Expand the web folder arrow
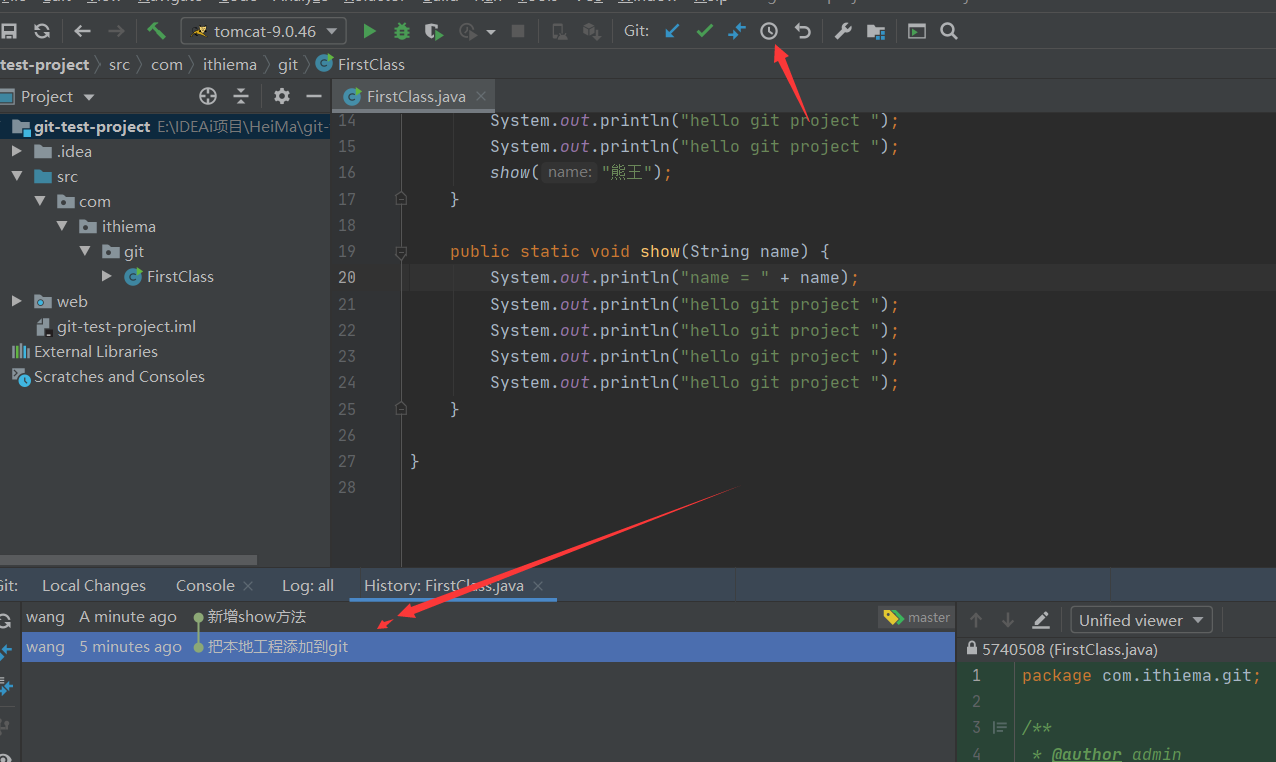 (17, 301)
